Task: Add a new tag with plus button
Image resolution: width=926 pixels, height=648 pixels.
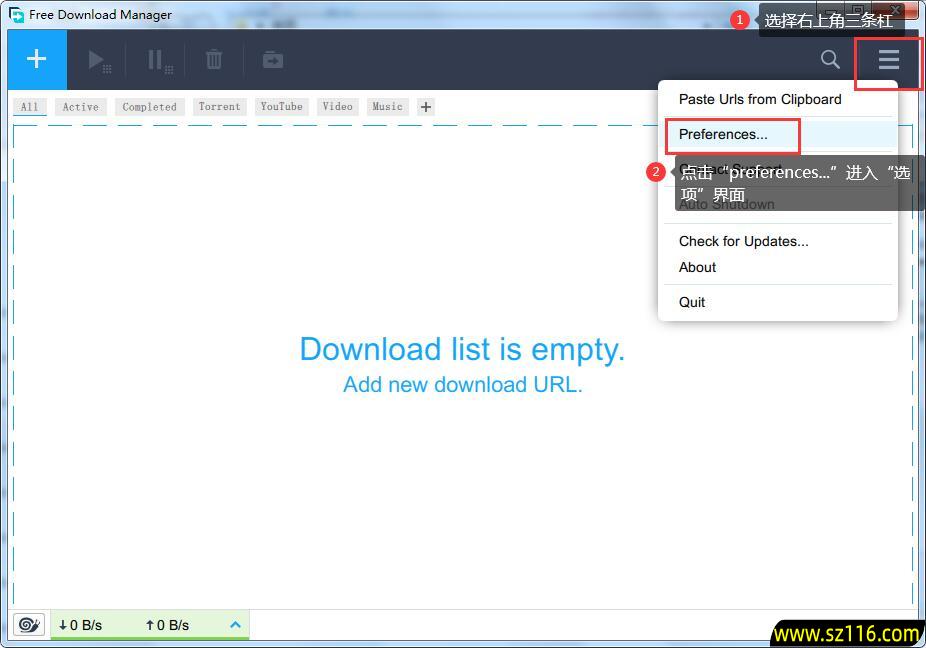Action: pyautogui.click(x=426, y=107)
